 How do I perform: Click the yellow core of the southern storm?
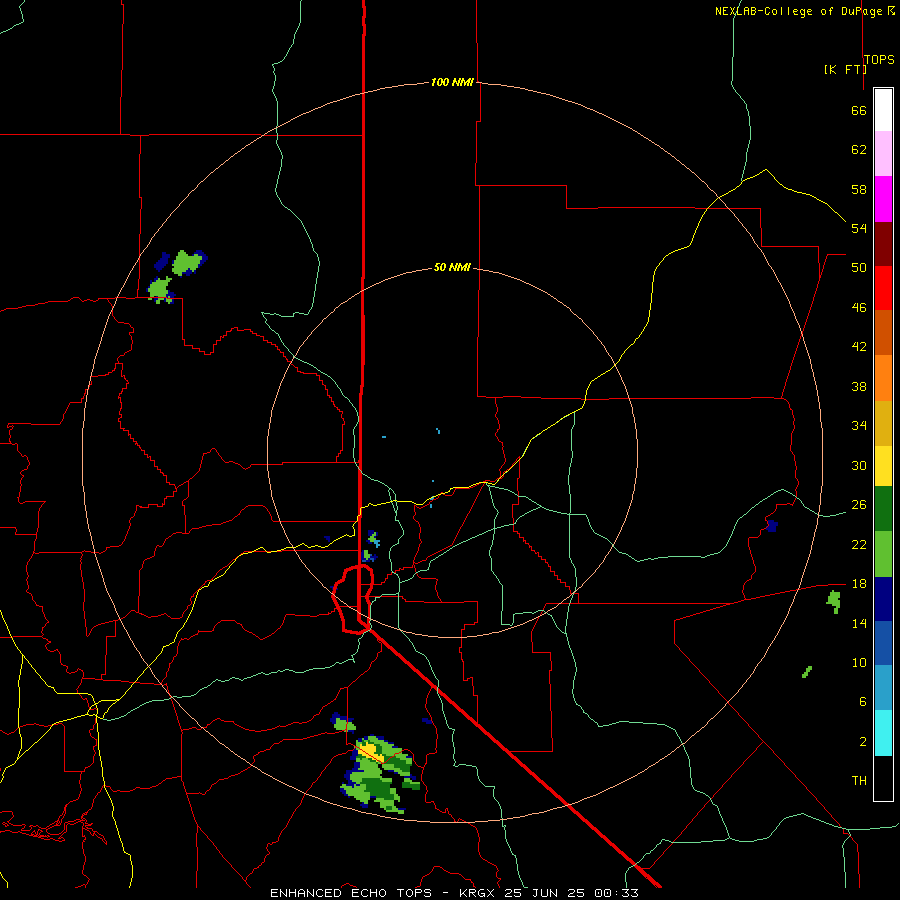[x=371, y=752]
